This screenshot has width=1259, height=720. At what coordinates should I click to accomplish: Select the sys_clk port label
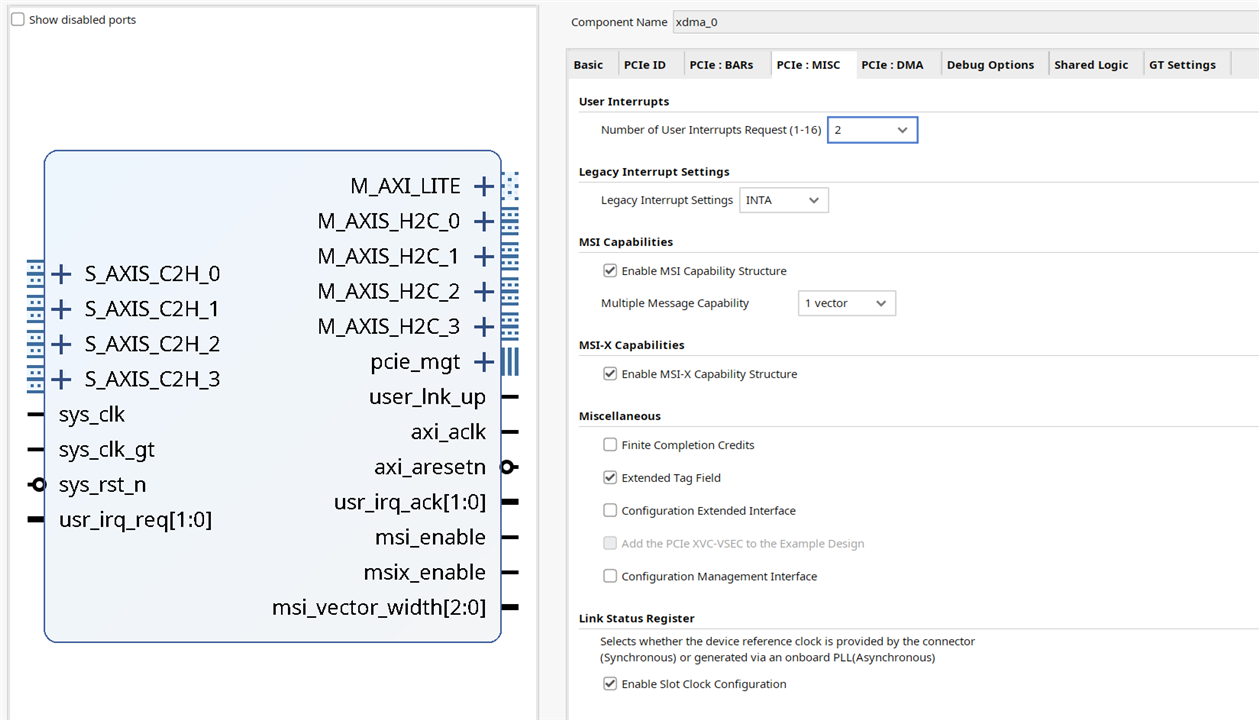[92, 415]
